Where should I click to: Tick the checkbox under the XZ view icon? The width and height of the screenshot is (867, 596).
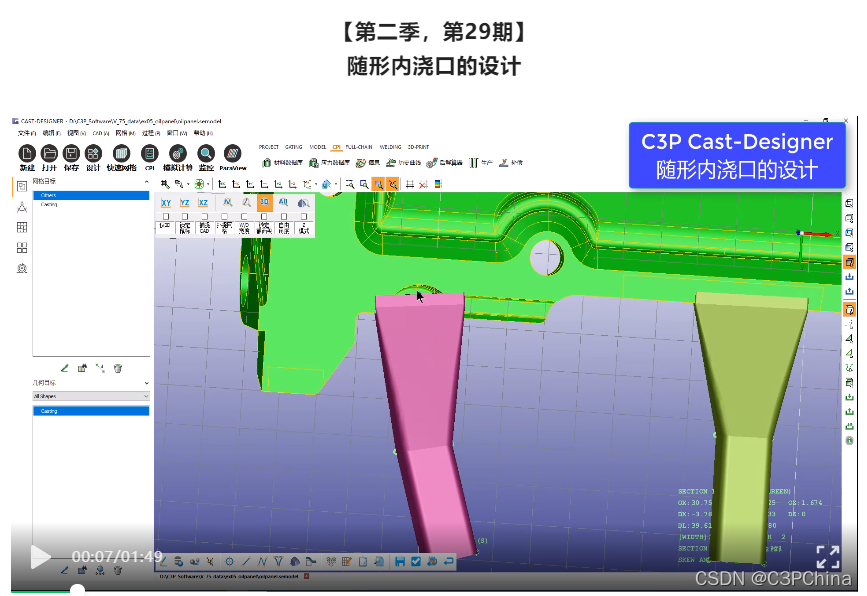coord(205,216)
